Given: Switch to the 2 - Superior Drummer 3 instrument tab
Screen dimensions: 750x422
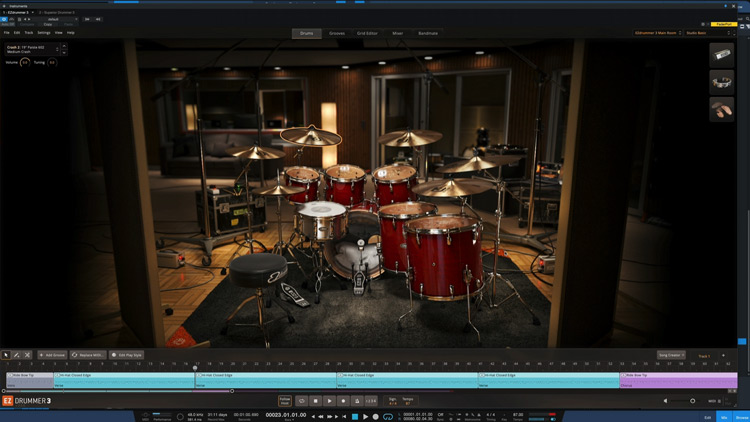Looking at the screenshot, I should point(57,12).
